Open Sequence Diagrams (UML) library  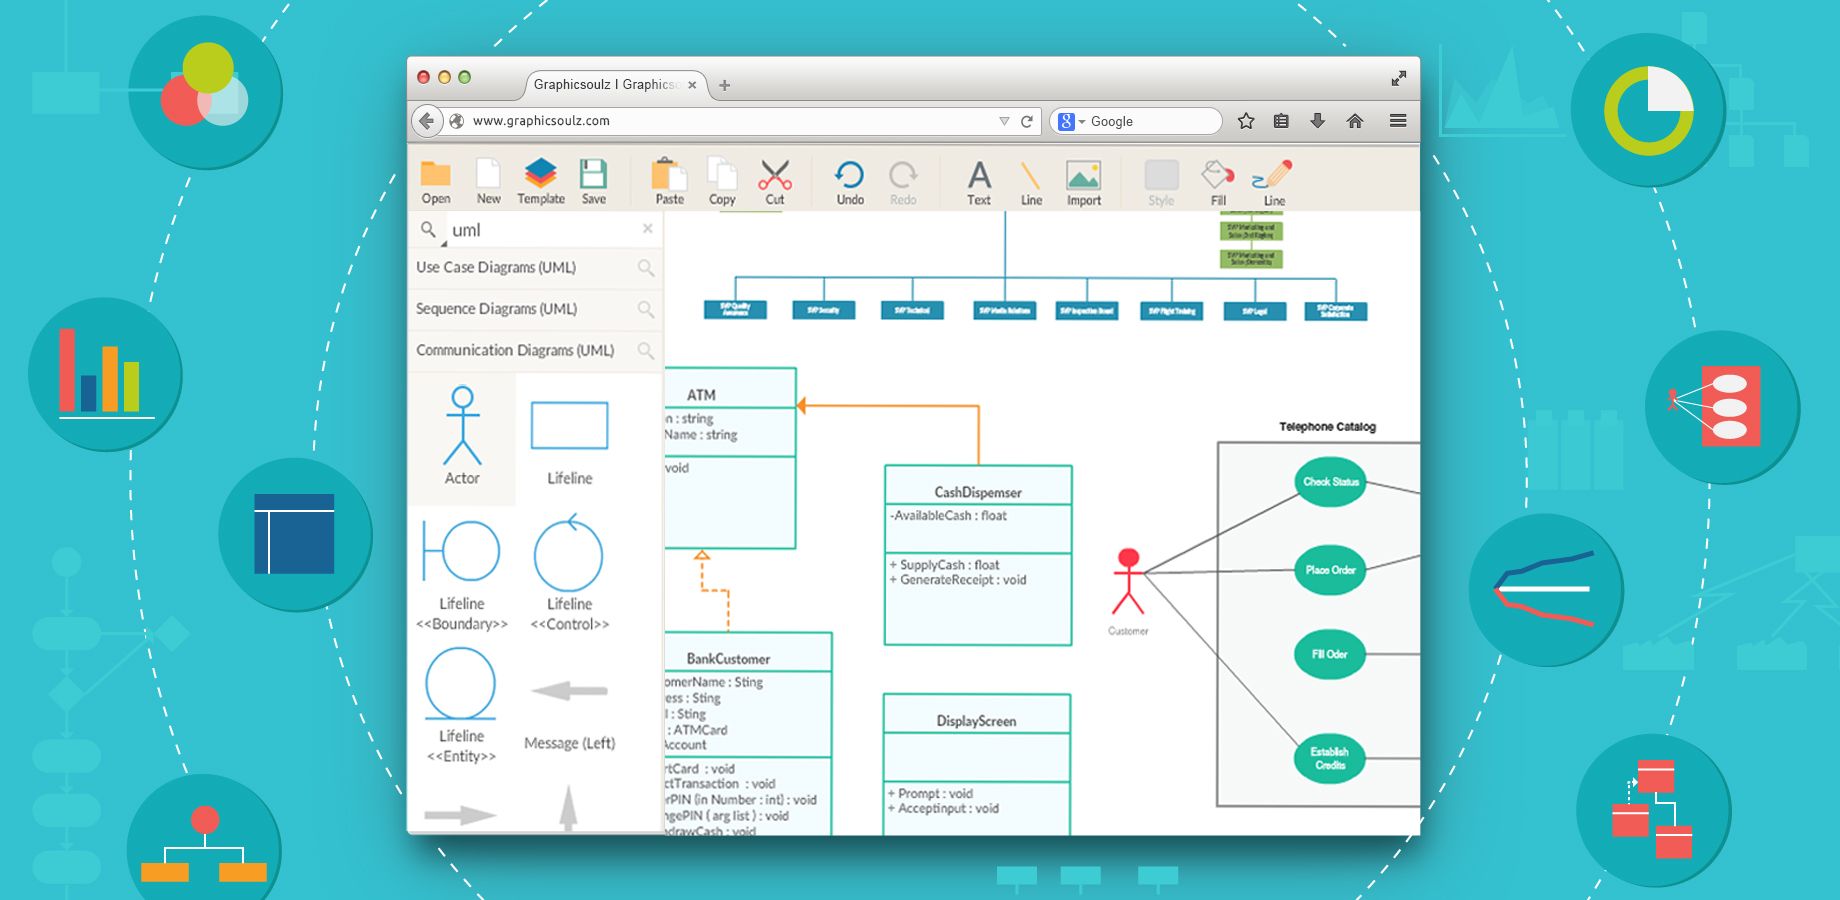tap(536, 309)
